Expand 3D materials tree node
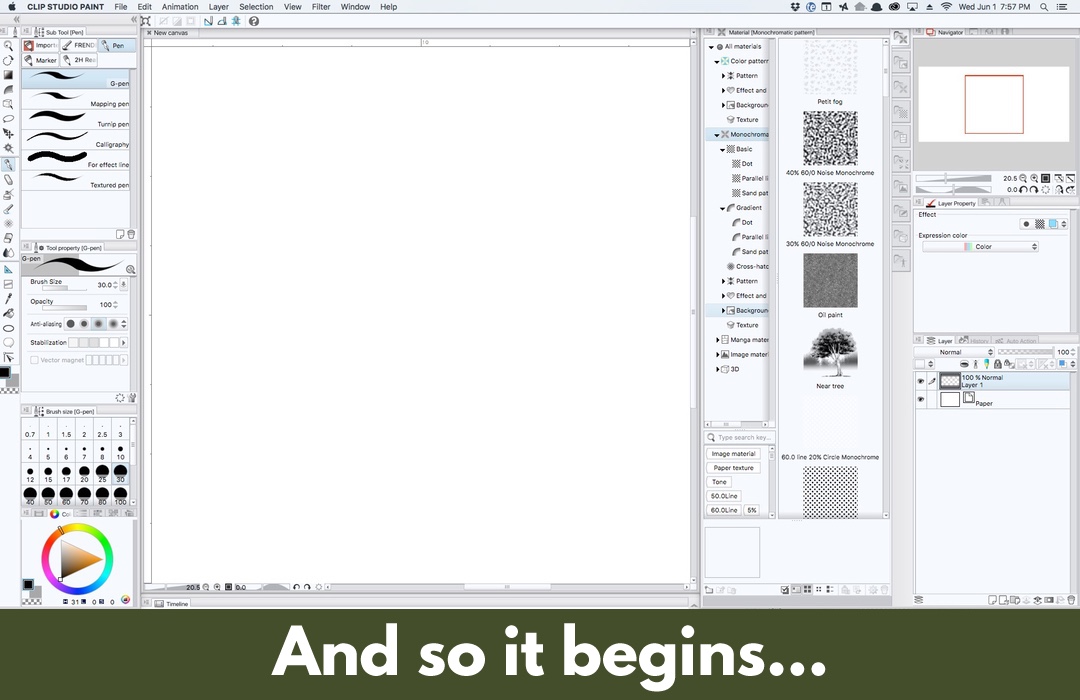1080x700 pixels. point(717,369)
